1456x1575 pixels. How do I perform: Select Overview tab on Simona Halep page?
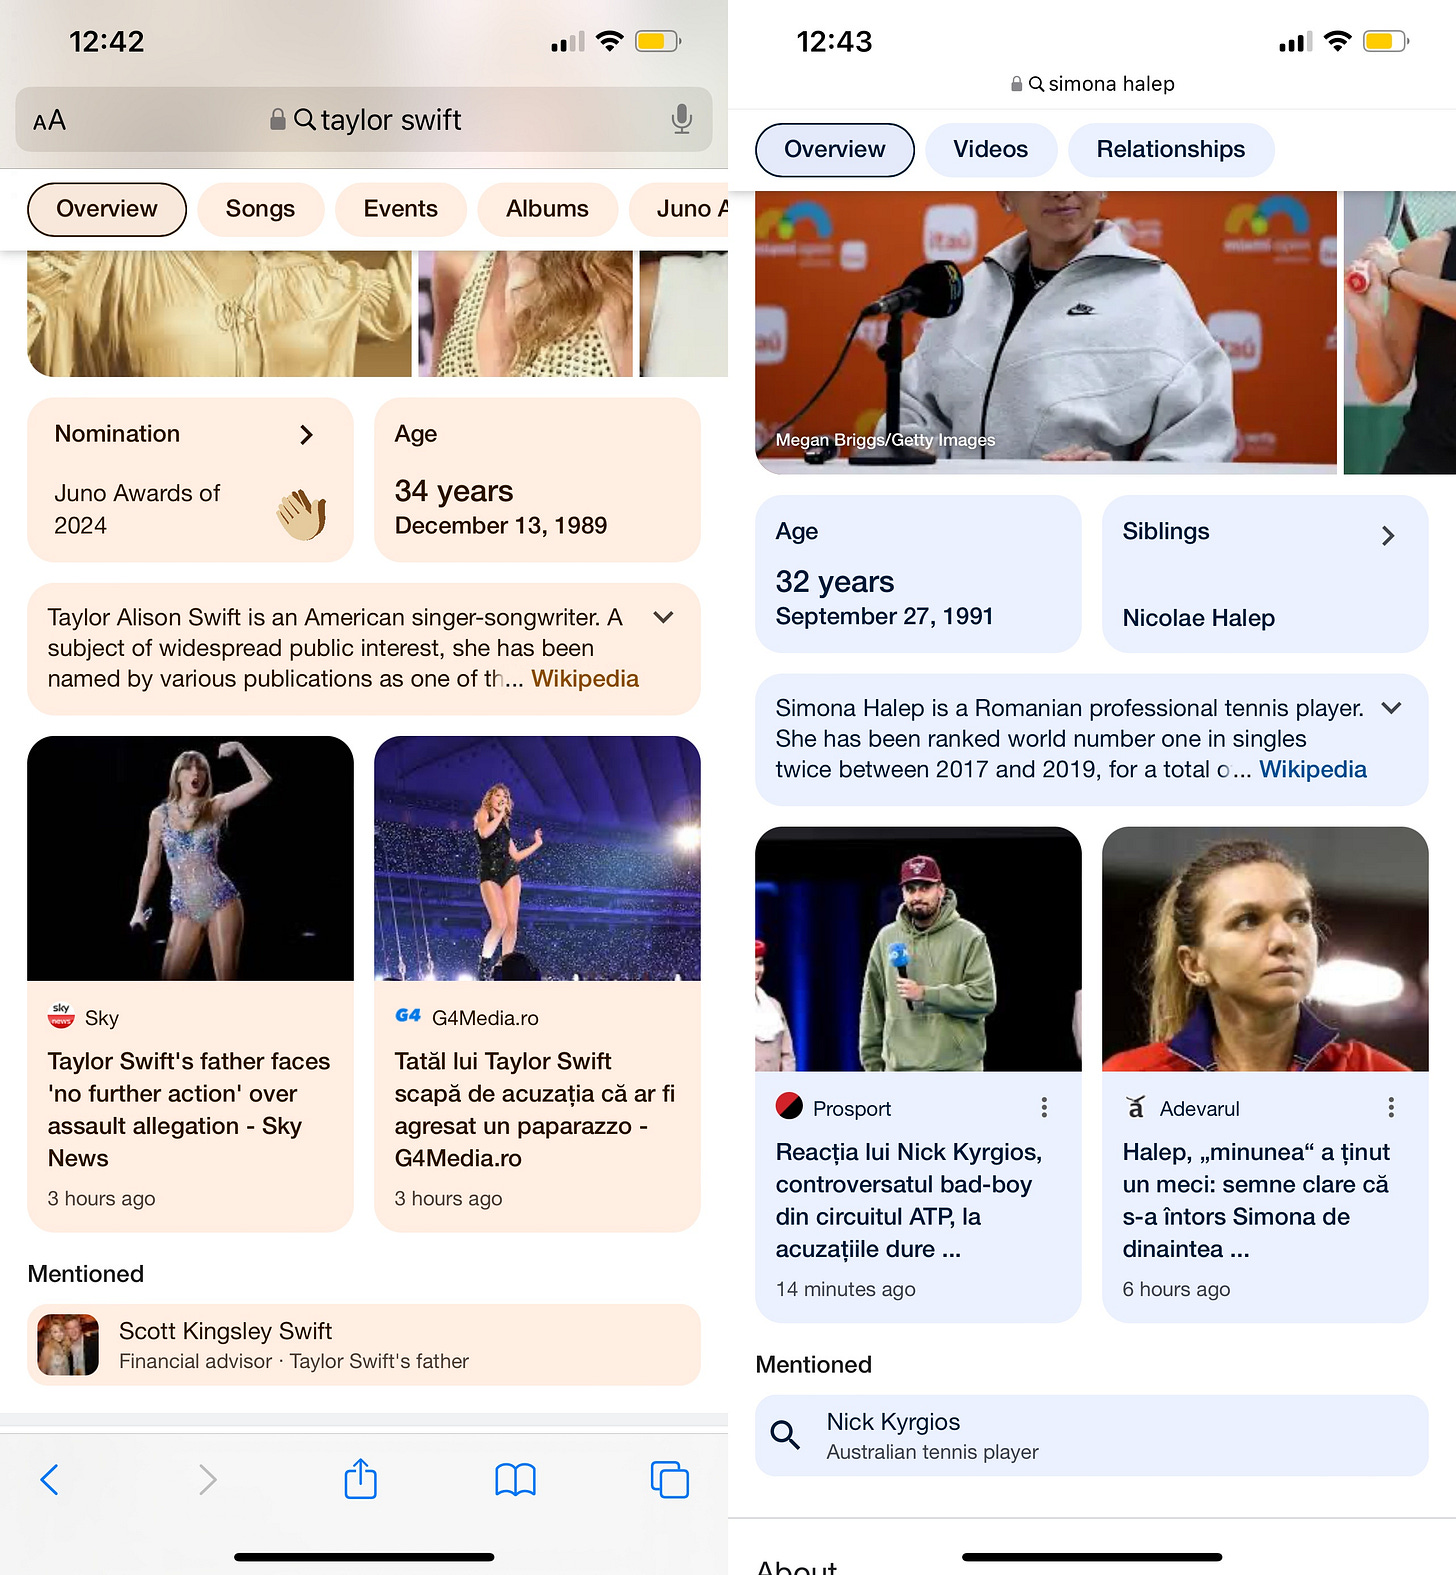835,150
